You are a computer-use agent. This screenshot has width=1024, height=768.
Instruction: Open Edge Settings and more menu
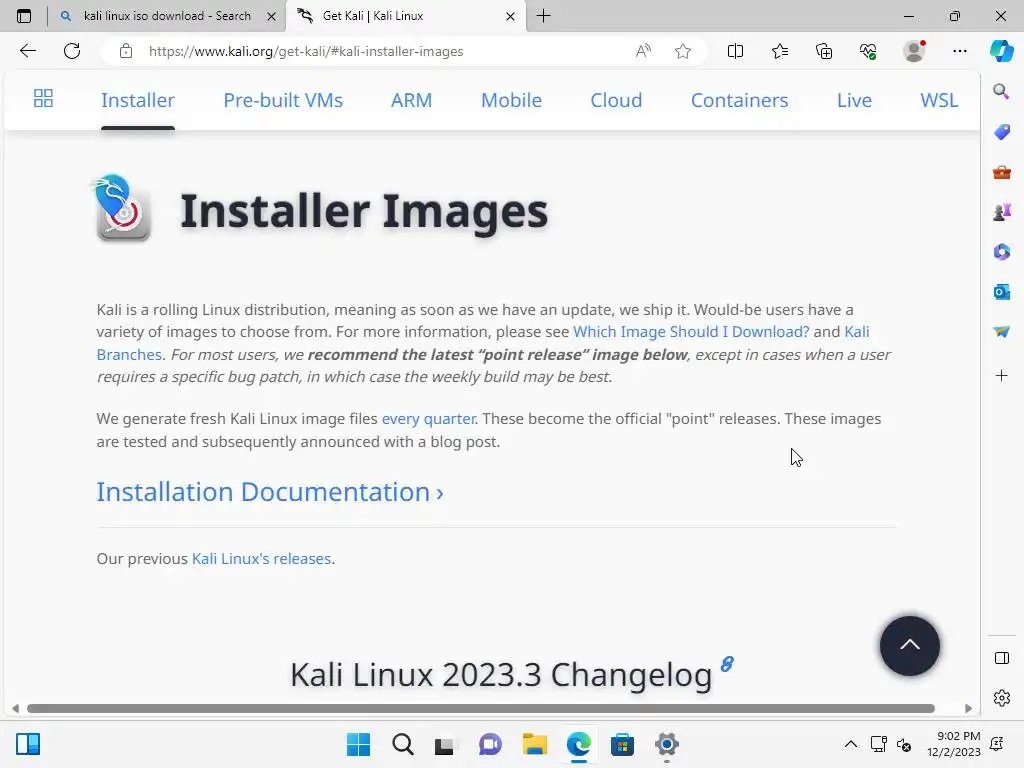point(959,51)
